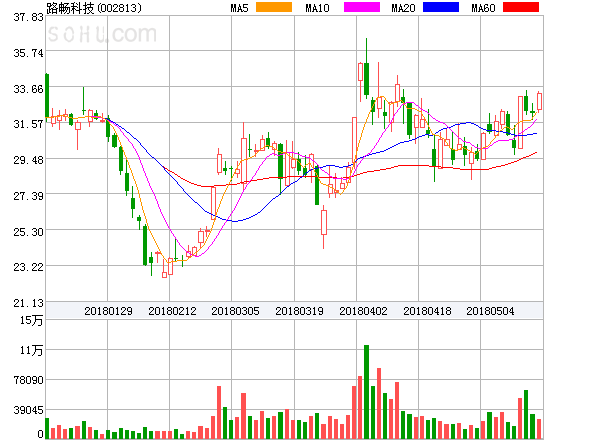Select the stock title 路畅科技(002813)
Image resolution: width=600 pixels, height=440 pixels.
[x=94, y=8]
